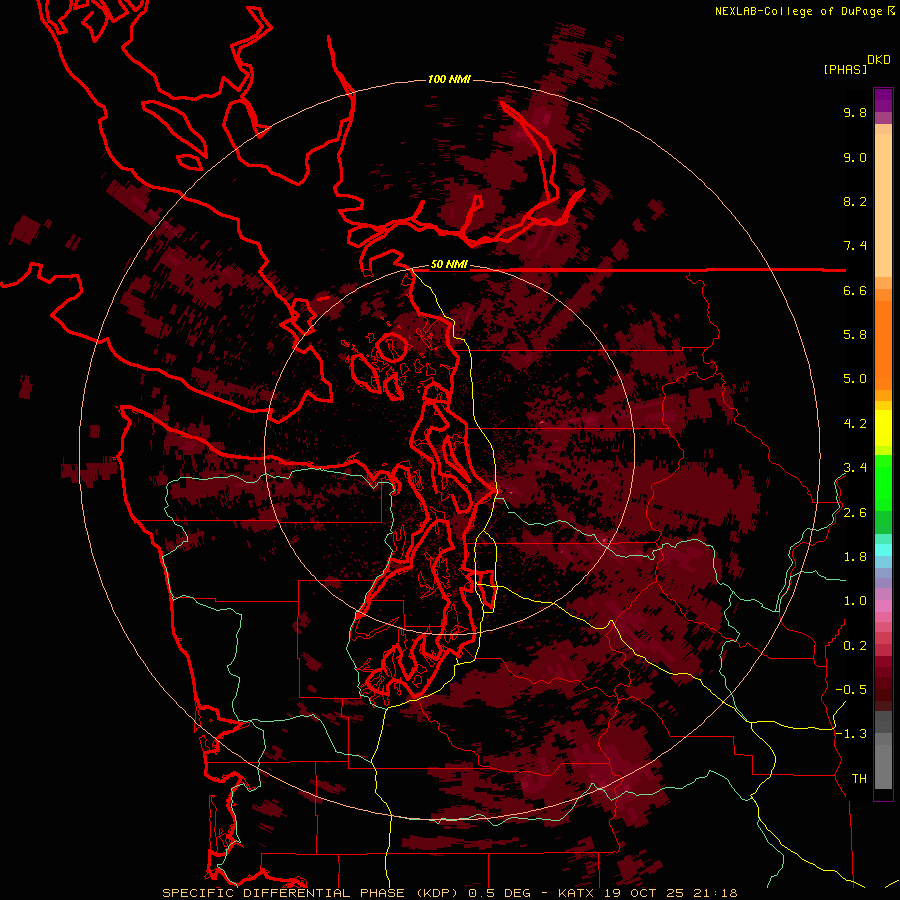
Task: Click the [PHAS] legend label
Action: coord(845,69)
